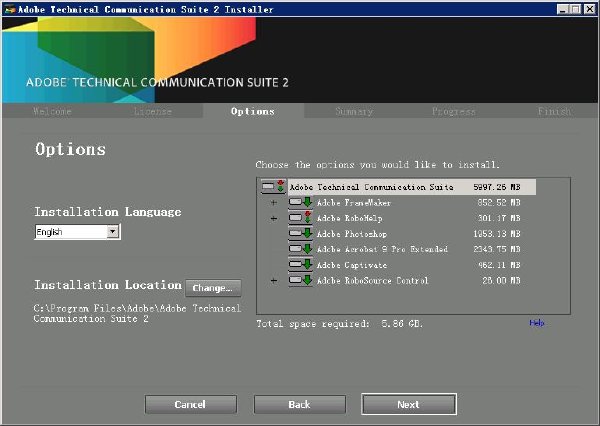Open install options icon for Adobe Photoshop

click(x=300, y=233)
